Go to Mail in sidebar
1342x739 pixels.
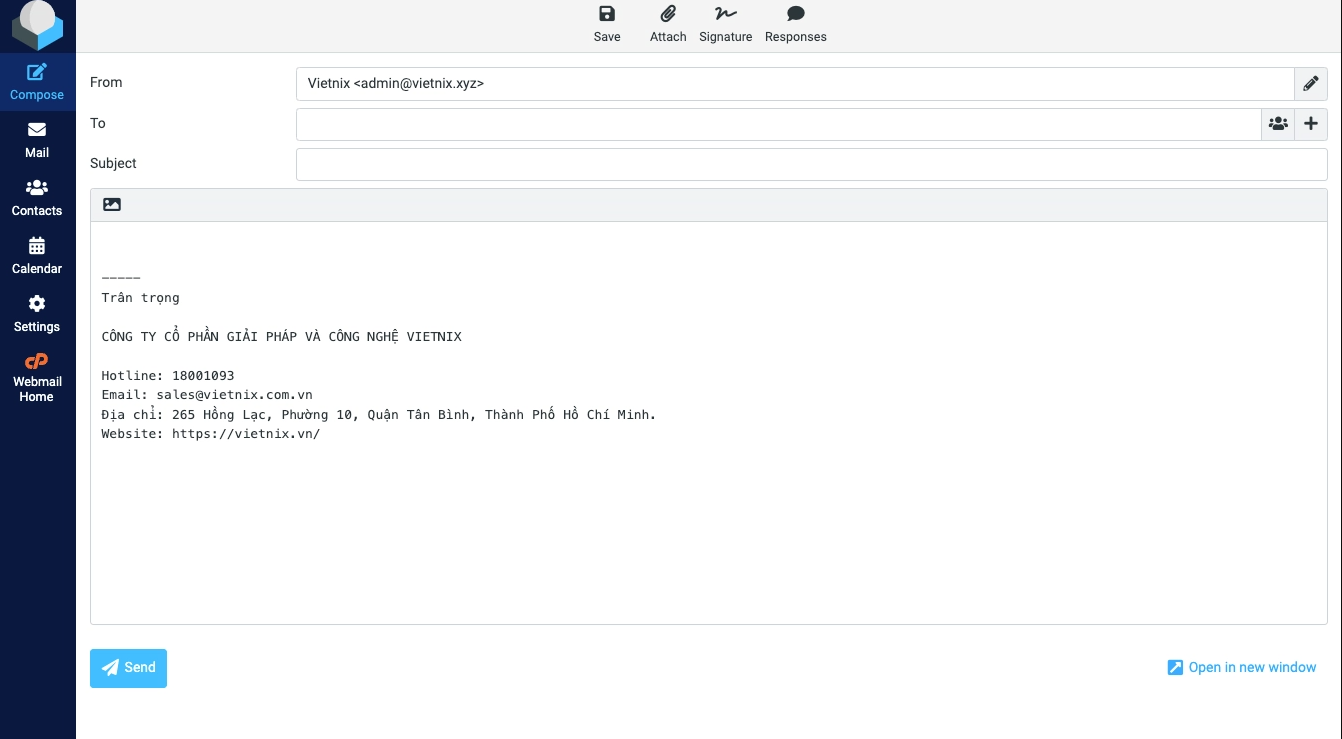click(37, 140)
